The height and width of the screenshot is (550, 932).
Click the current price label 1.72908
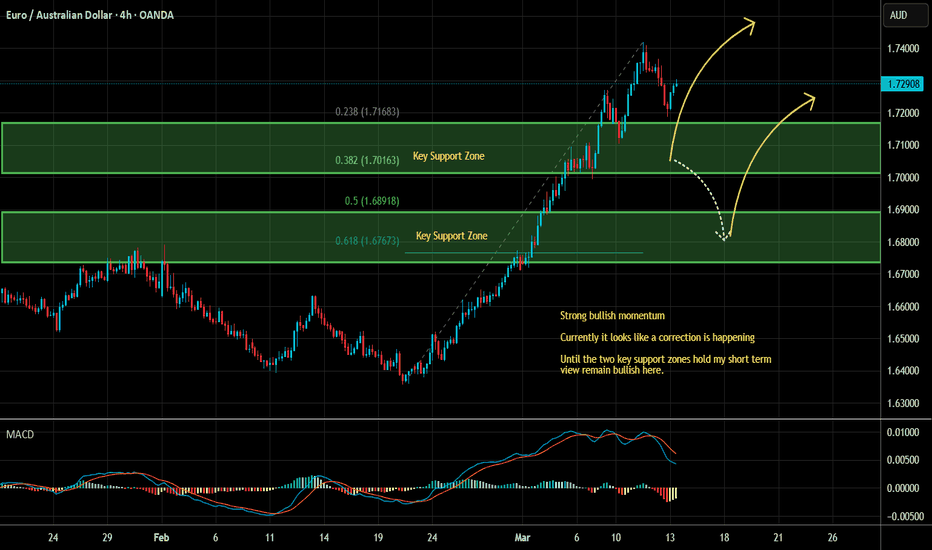coord(903,84)
